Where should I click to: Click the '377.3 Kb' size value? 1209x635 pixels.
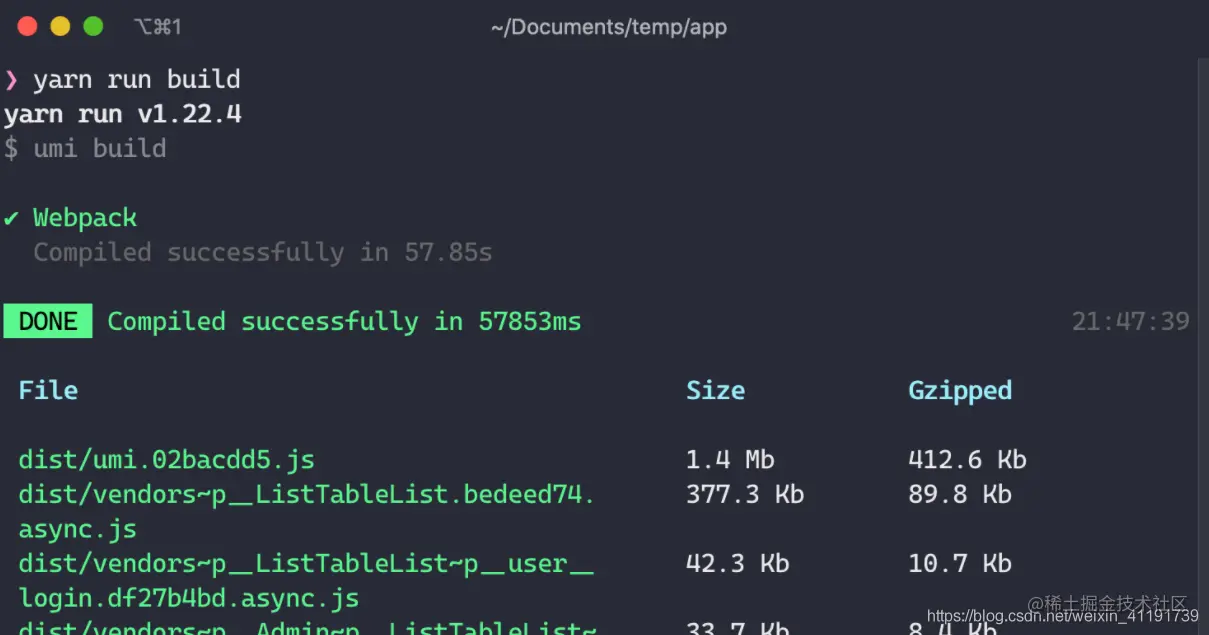pos(745,495)
